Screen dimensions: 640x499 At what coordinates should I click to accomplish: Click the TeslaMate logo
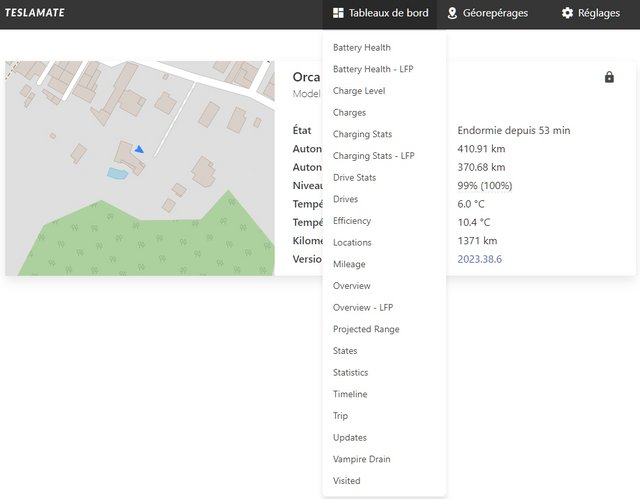35,13
